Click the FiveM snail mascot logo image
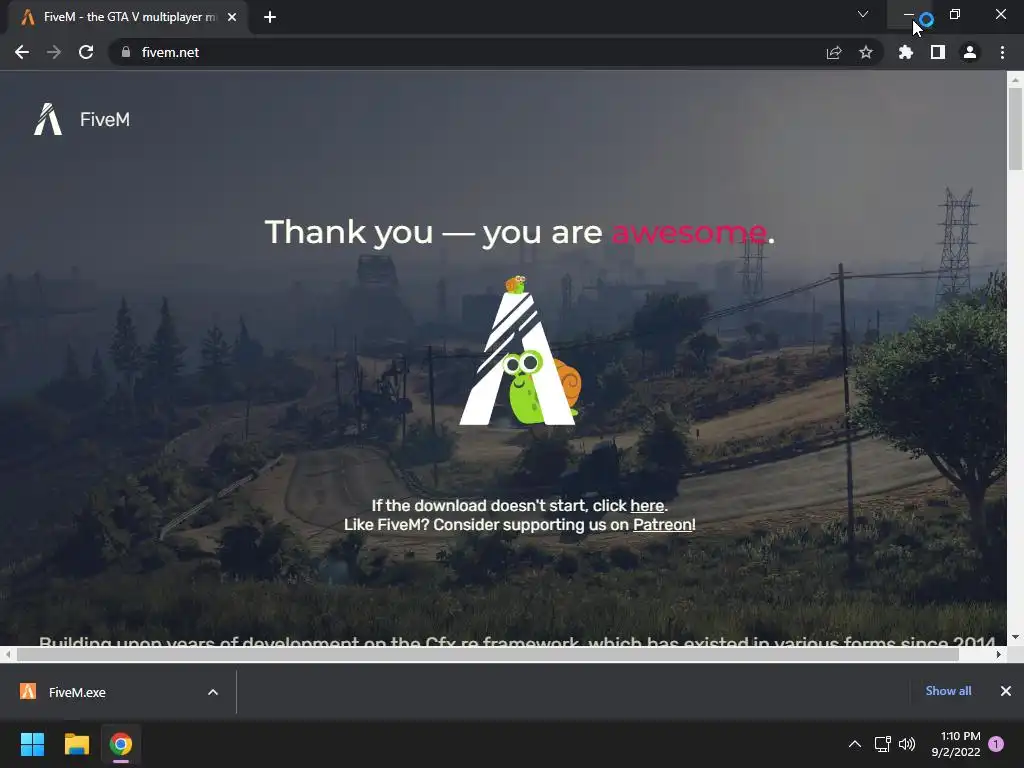The width and height of the screenshot is (1024, 768). click(520, 351)
